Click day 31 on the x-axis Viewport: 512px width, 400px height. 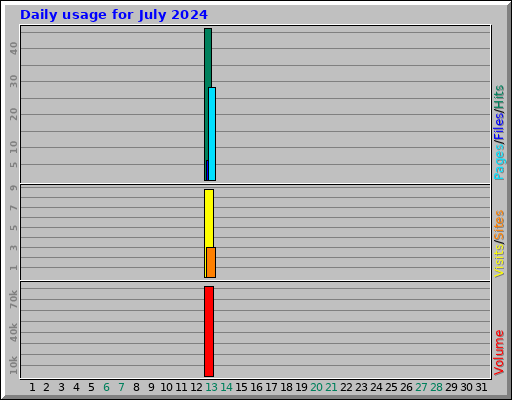(481, 387)
